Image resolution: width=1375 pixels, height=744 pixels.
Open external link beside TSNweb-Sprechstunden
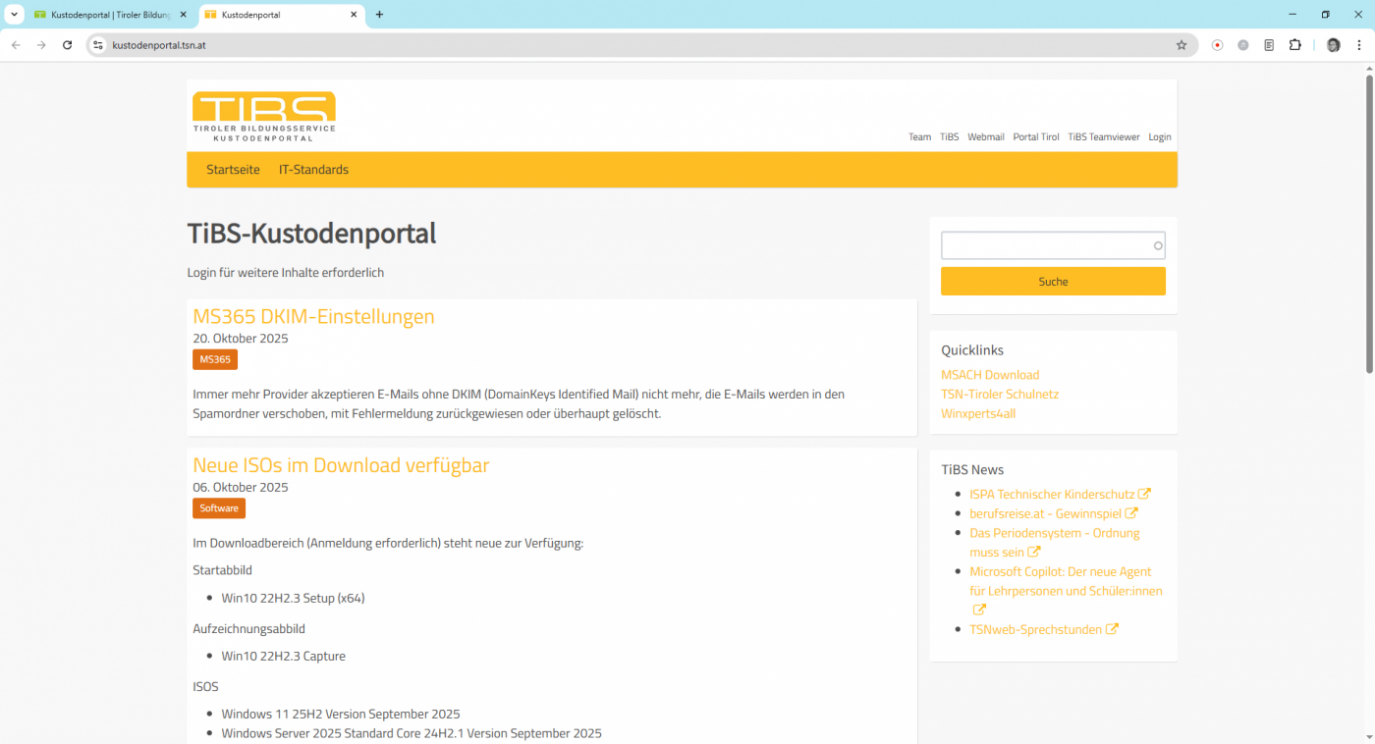[x=1114, y=629]
